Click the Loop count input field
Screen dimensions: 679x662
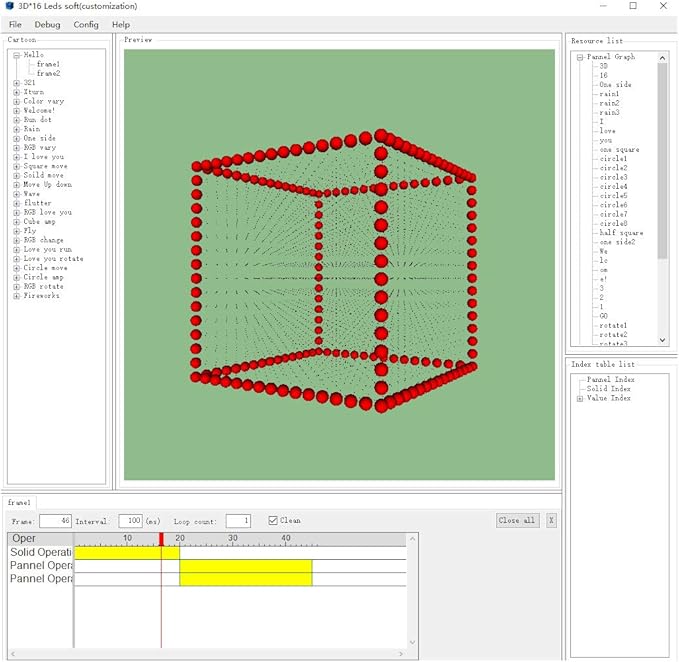[x=238, y=521]
